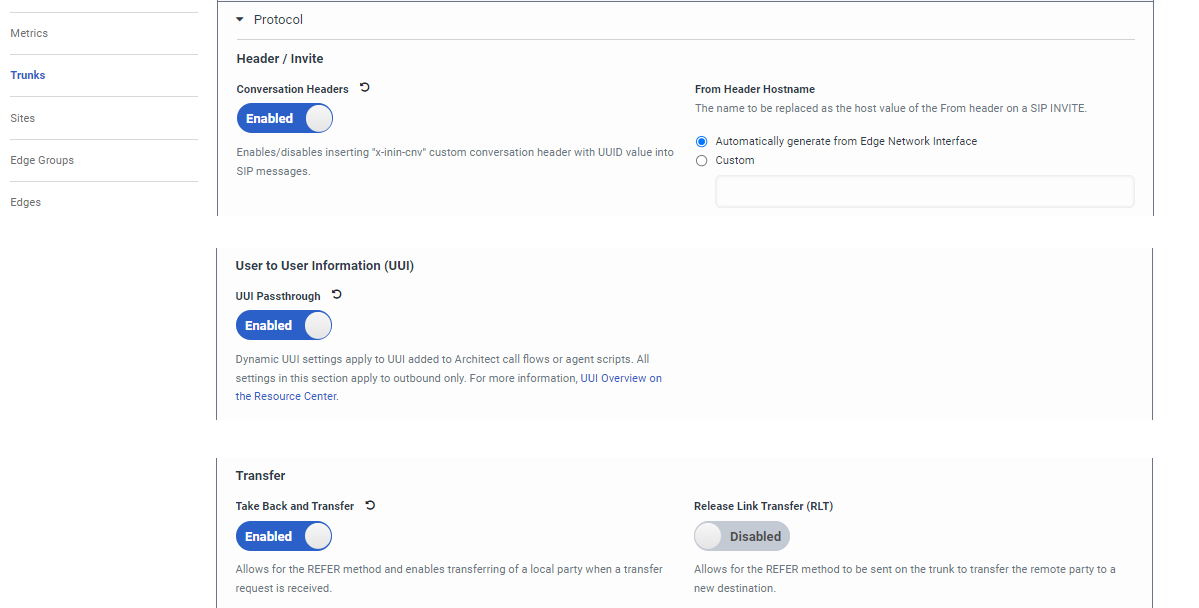Screen dimensions: 1199x608
Task: Click the Take Back and Transfer label
Action: (294, 506)
